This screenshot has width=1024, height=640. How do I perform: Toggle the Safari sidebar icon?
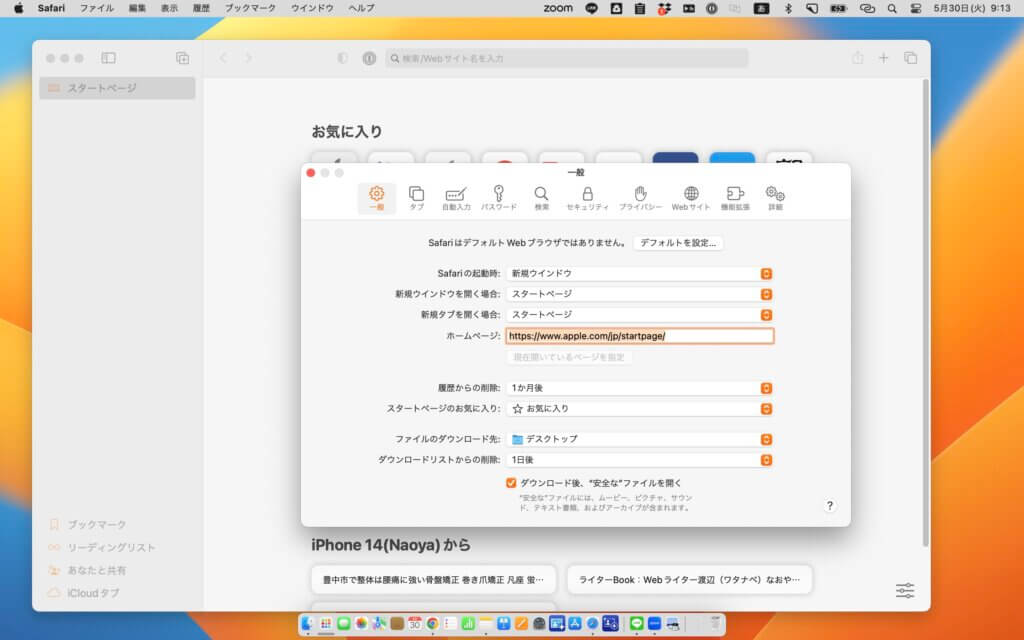108,58
